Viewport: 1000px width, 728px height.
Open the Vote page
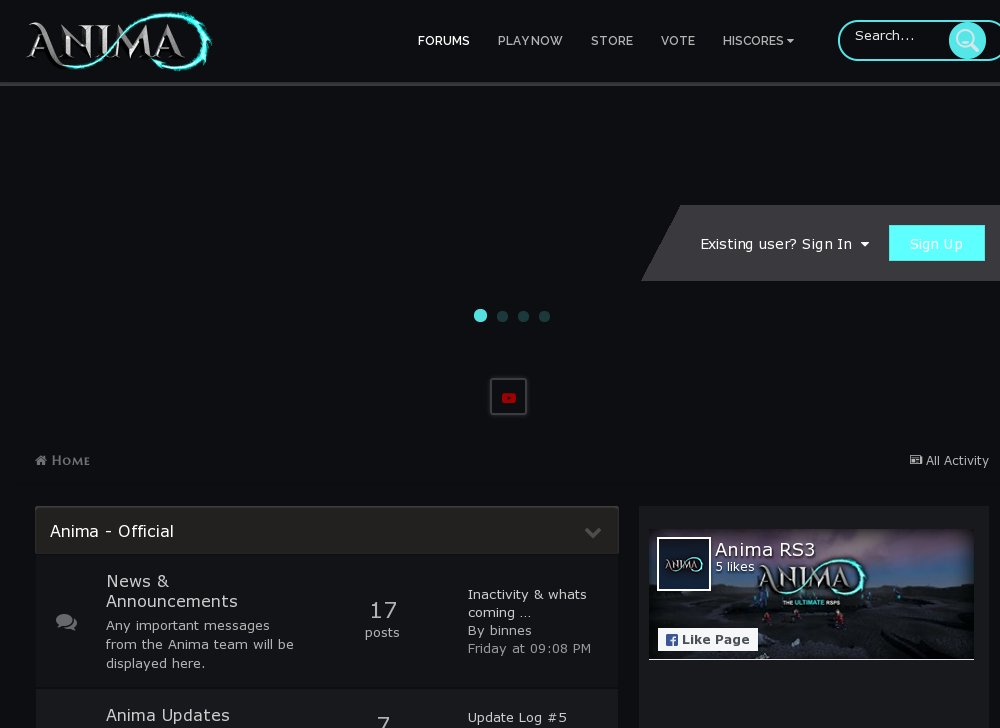click(678, 41)
